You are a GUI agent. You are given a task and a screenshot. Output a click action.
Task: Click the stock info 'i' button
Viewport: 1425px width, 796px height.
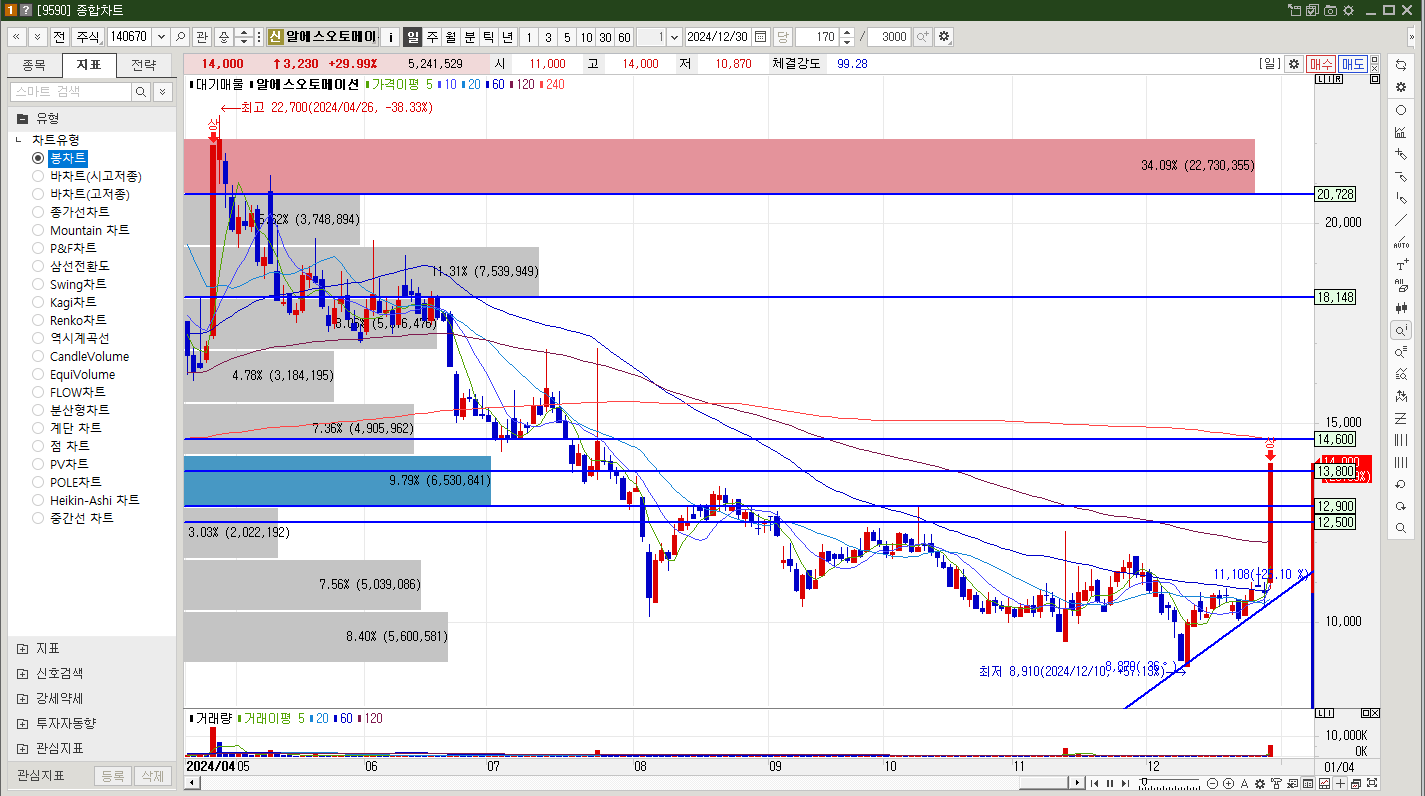391,37
